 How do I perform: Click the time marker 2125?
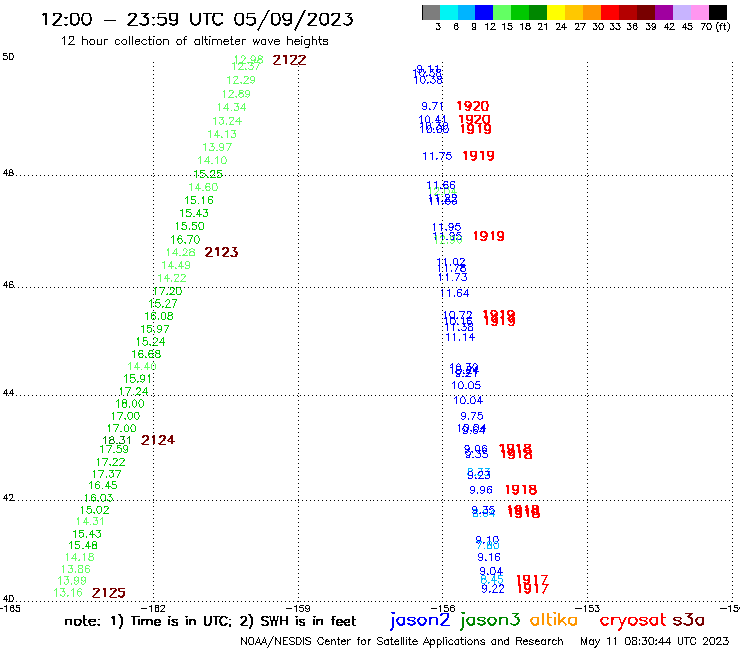tap(109, 593)
